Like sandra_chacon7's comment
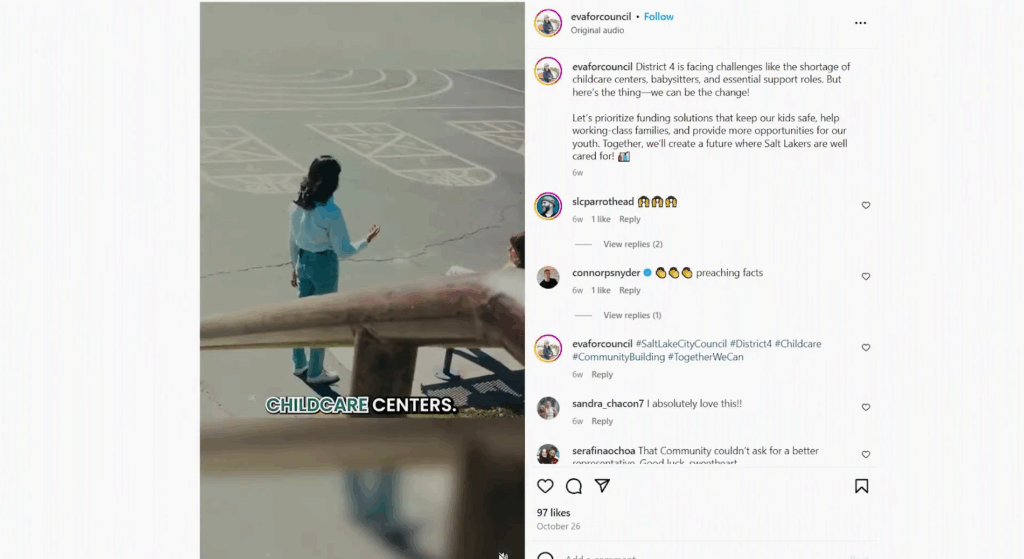The image size is (1024, 559). click(866, 407)
